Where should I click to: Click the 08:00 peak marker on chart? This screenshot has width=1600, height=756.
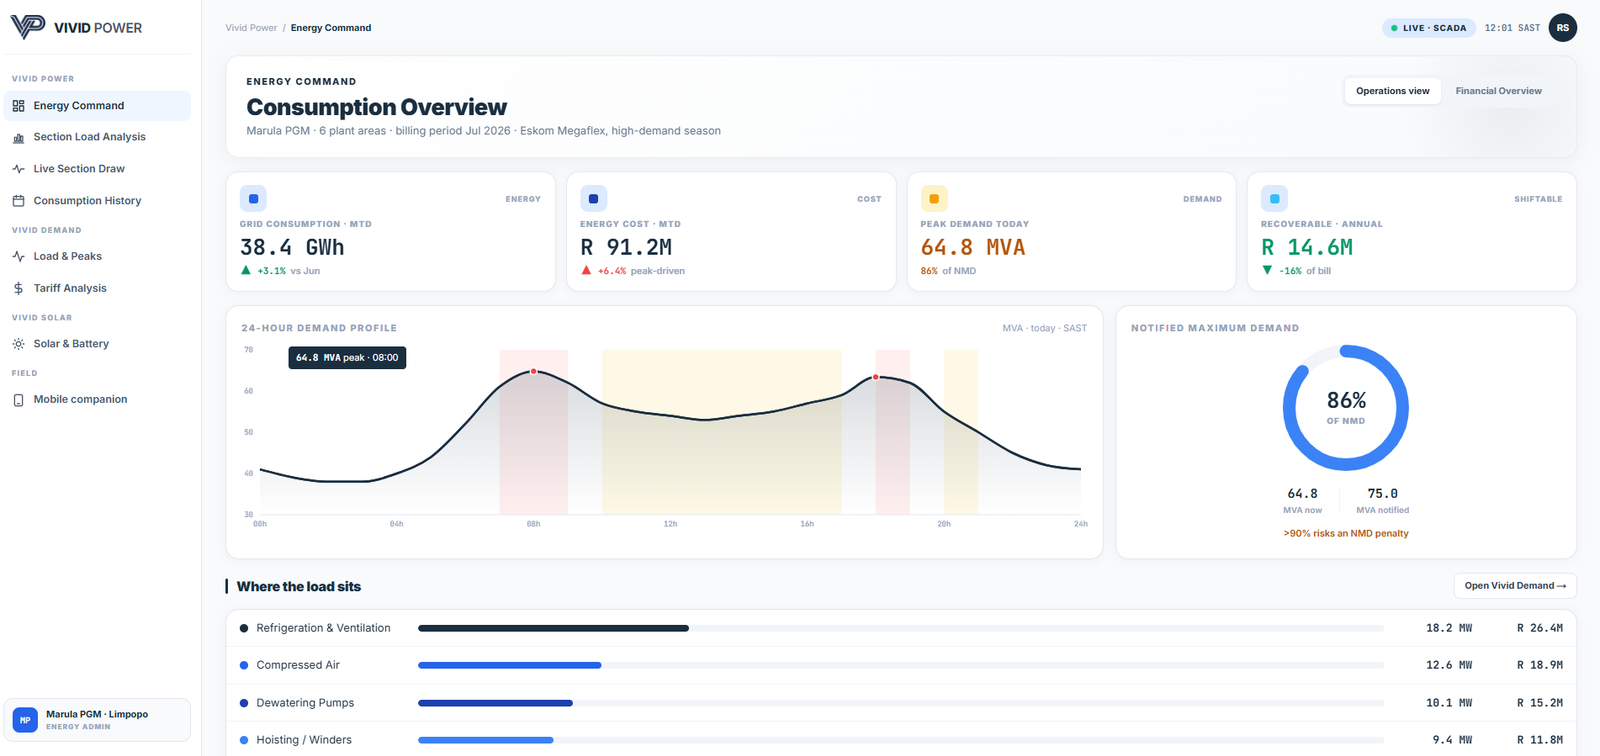pos(533,371)
